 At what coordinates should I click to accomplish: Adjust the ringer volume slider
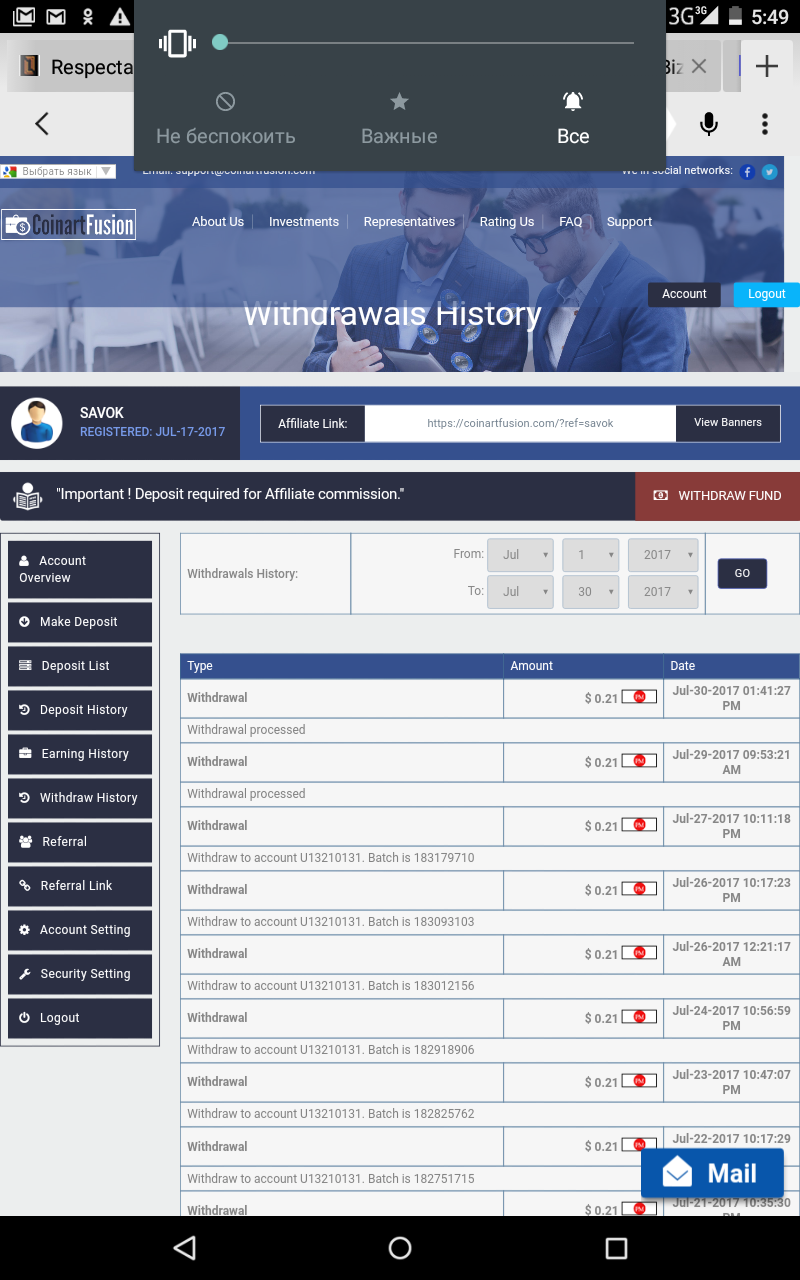coord(427,43)
